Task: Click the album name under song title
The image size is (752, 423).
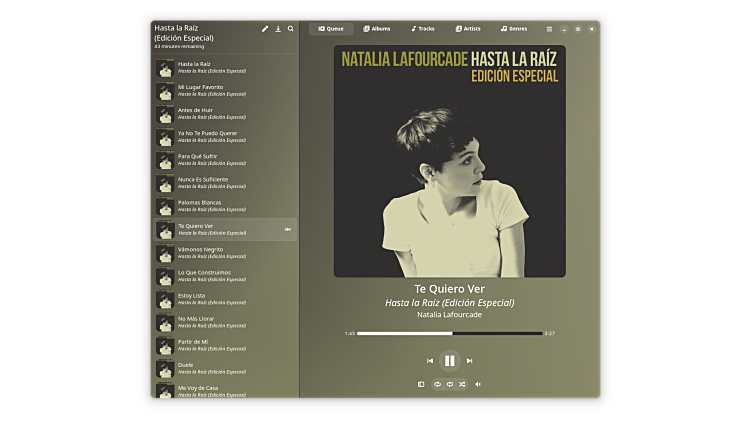Action: point(449,303)
